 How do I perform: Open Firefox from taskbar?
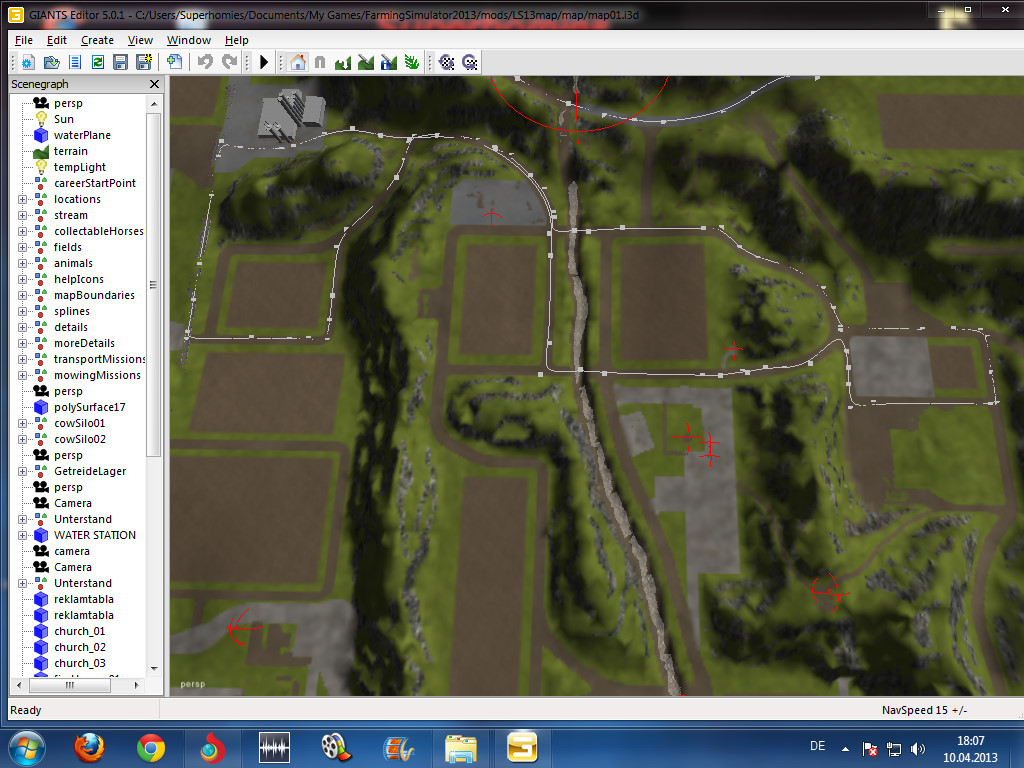click(89, 748)
